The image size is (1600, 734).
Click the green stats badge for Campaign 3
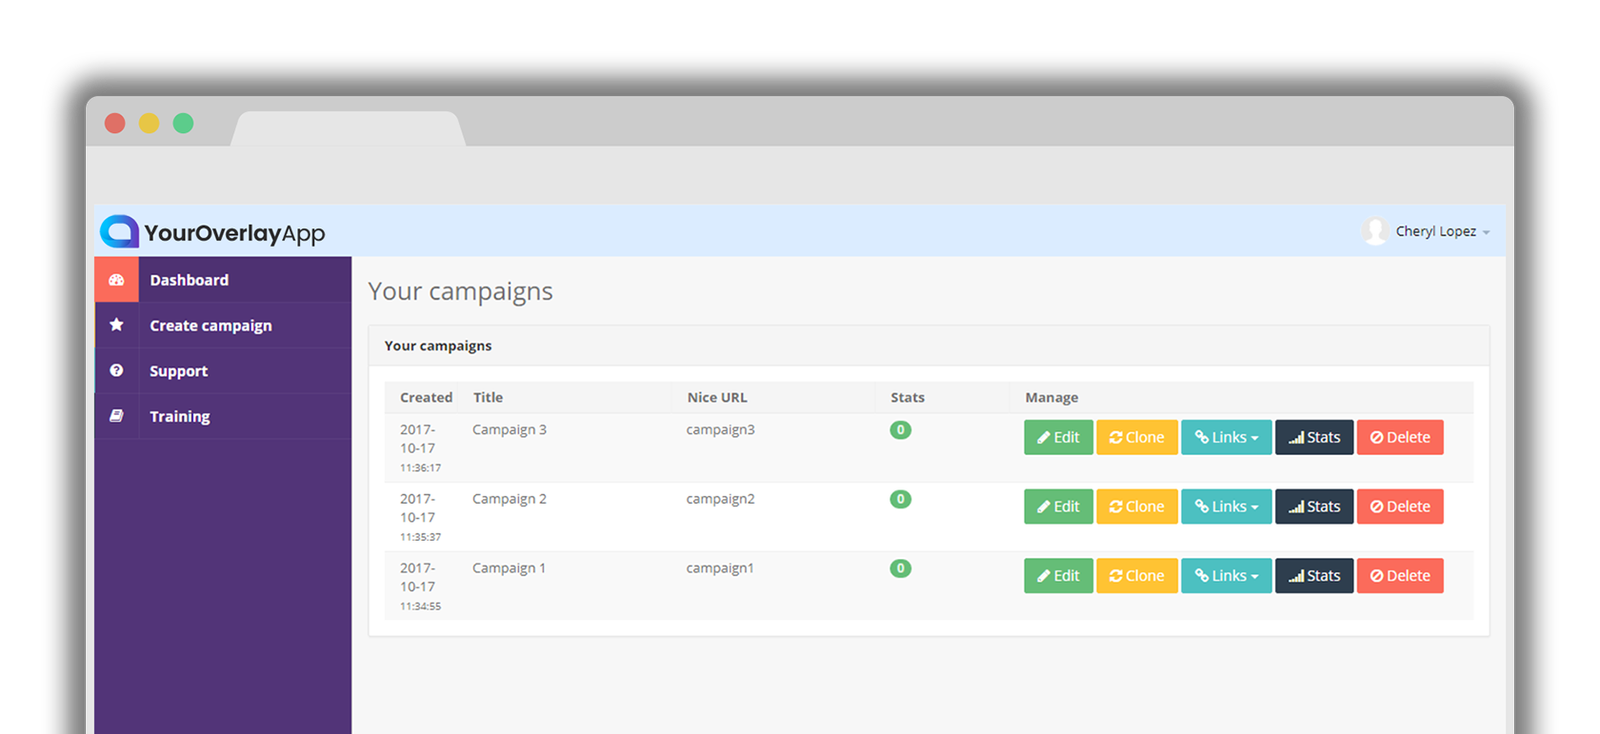tap(900, 430)
